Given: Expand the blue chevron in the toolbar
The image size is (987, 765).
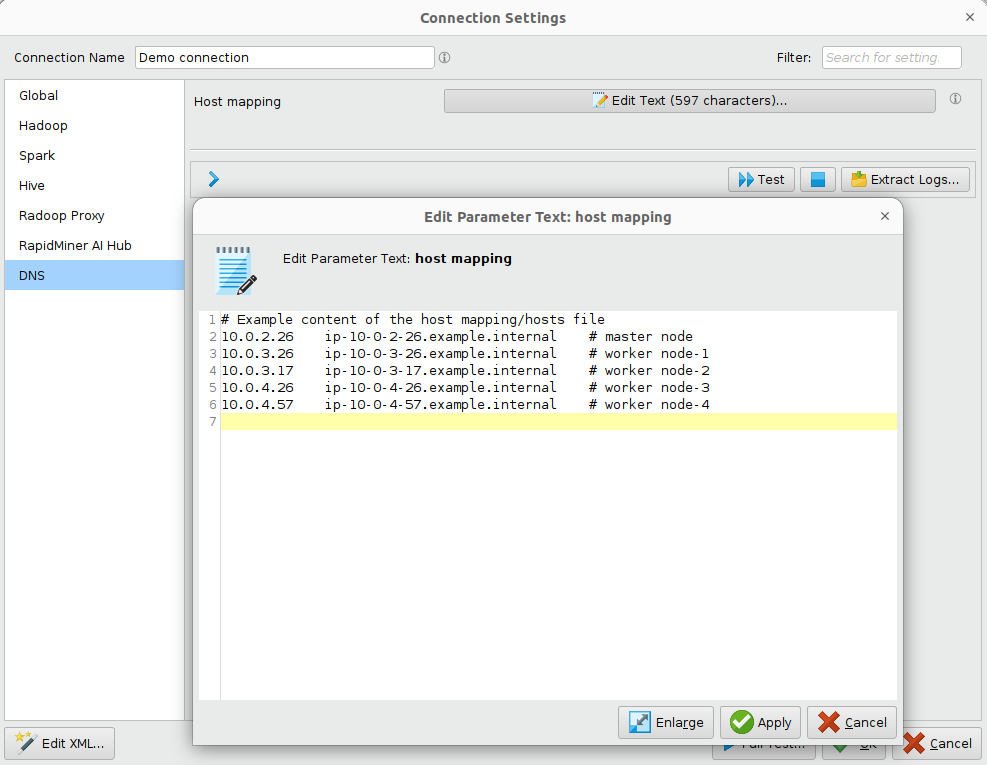Looking at the screenshot, I should coord(212,179).
